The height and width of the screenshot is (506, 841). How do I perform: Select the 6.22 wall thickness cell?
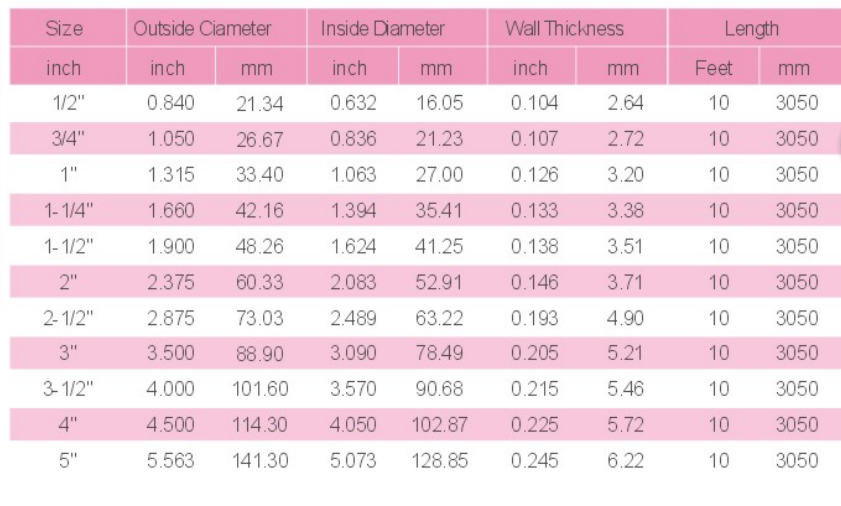pos(625,461)
